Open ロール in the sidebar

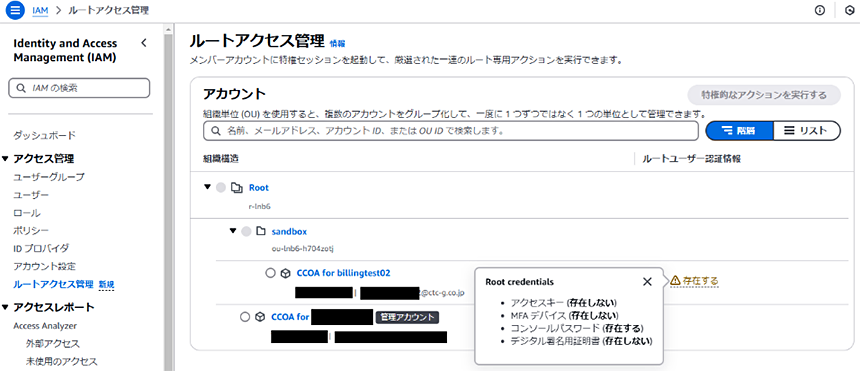27,212
